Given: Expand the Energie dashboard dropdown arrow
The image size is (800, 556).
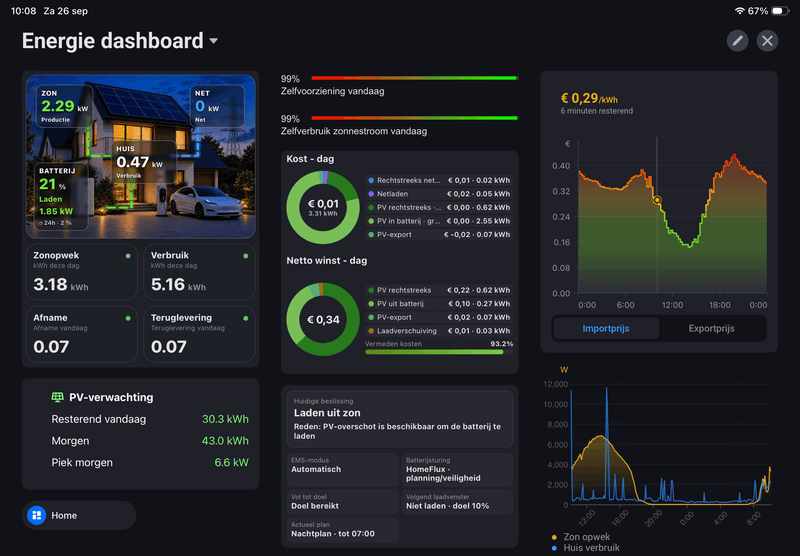Looking at the screenshot, I should (x=214, y=41).
